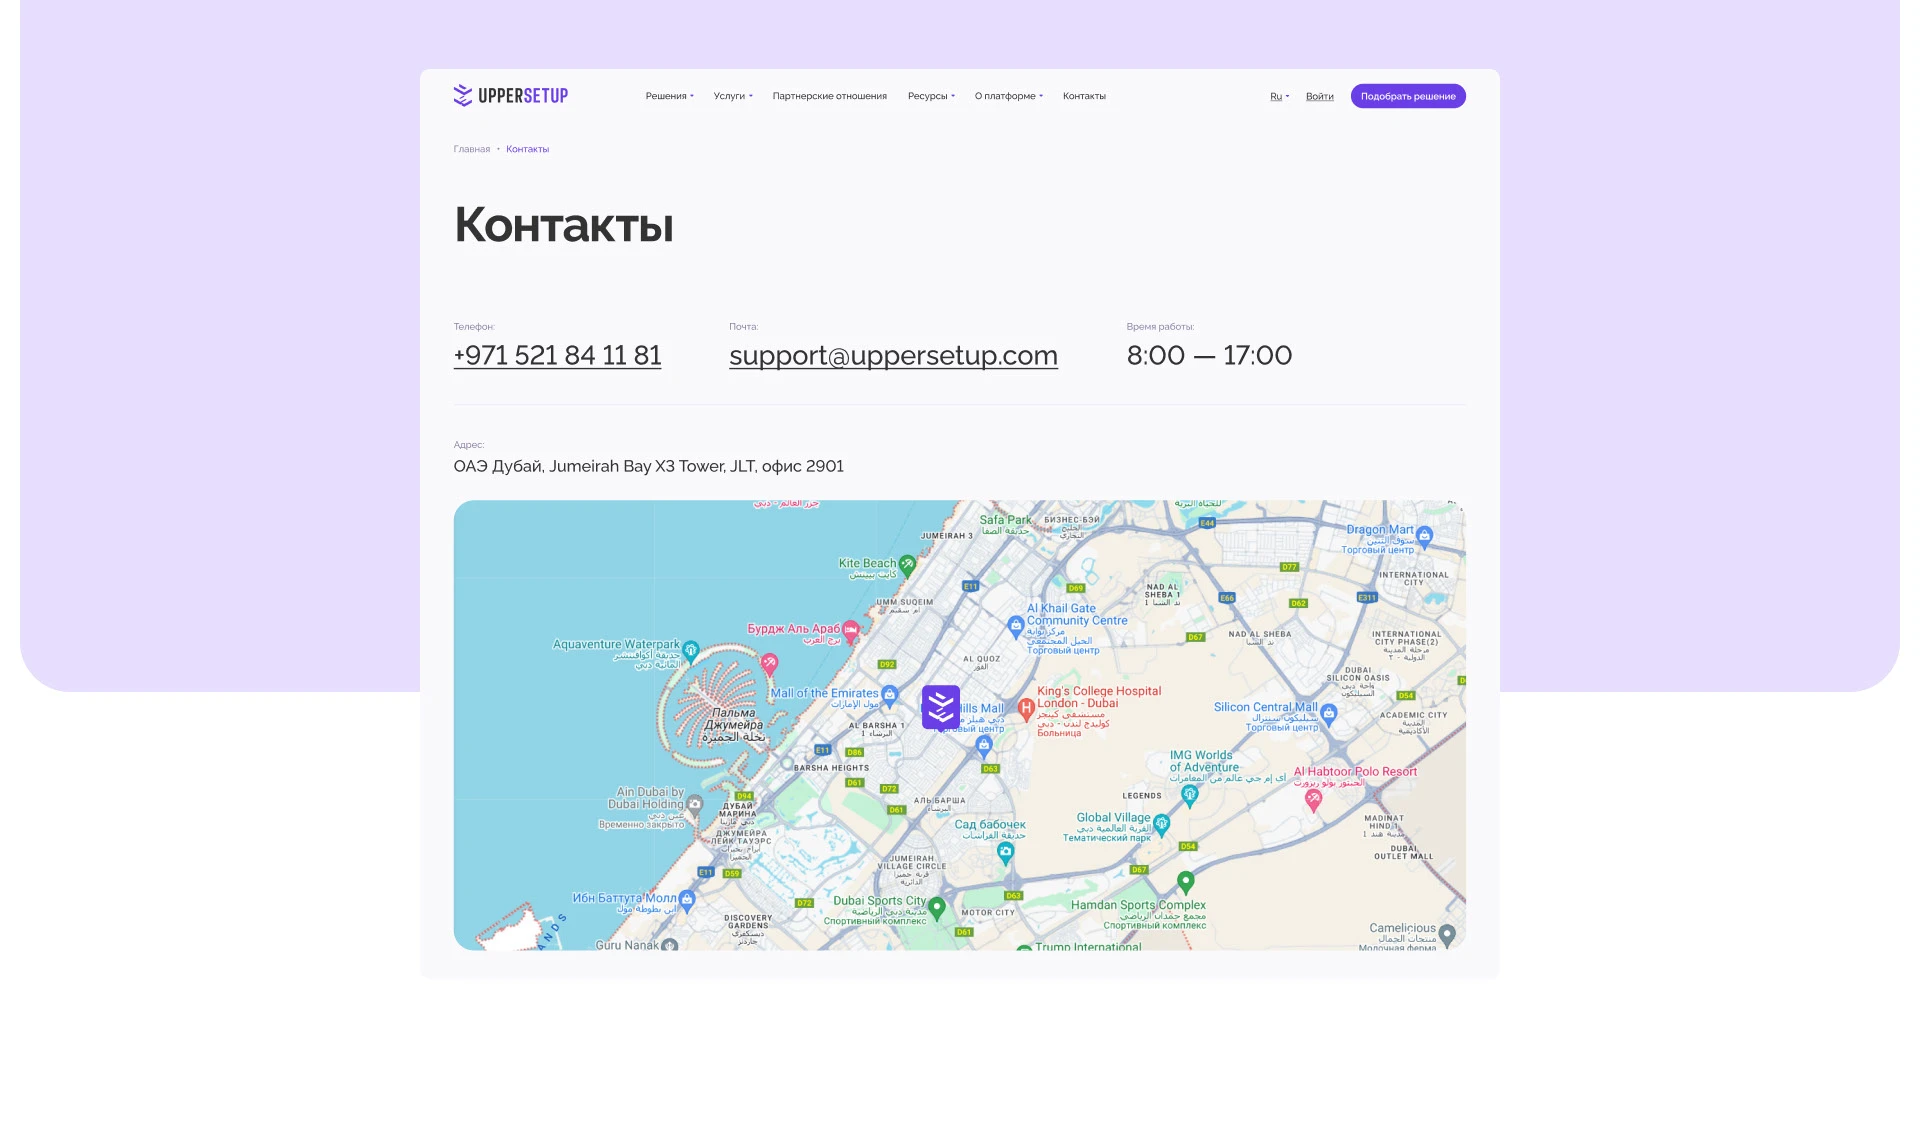Click Silicon Central Mall shopping pin
Viewport: 1920px width, 1140px height.
pyautogui.click(x=1328, y=713)
